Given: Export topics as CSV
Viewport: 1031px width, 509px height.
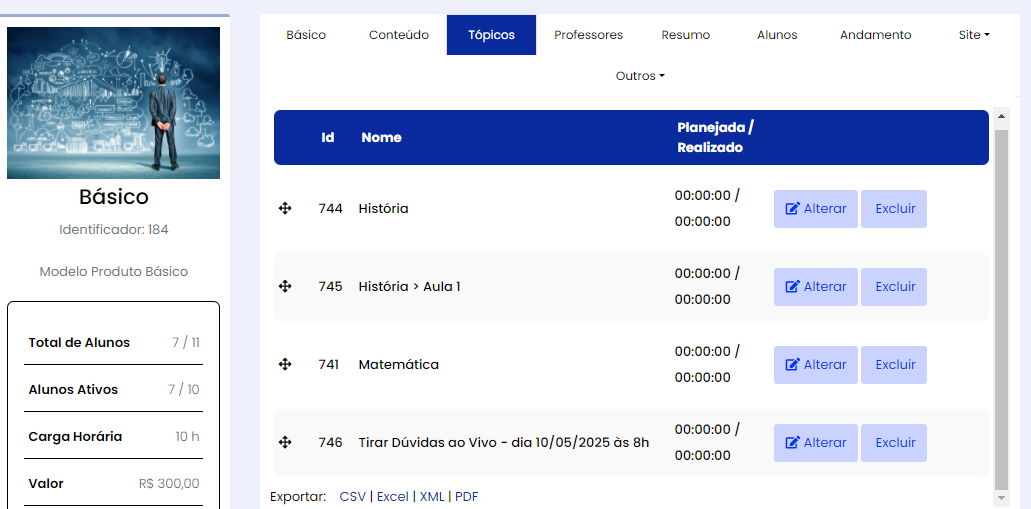Looking at the screenshot, I should (x=352, y=497).
